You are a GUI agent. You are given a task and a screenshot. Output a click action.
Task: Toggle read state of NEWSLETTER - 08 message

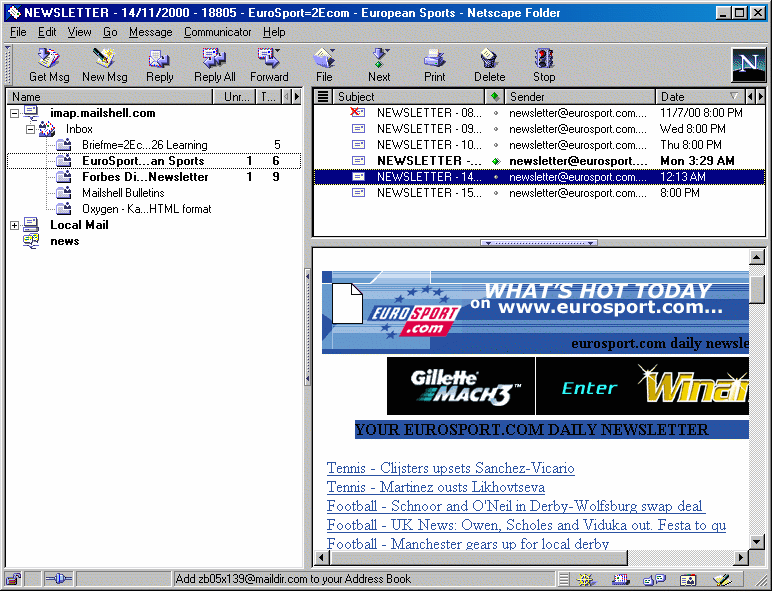[x=496, y=113]
